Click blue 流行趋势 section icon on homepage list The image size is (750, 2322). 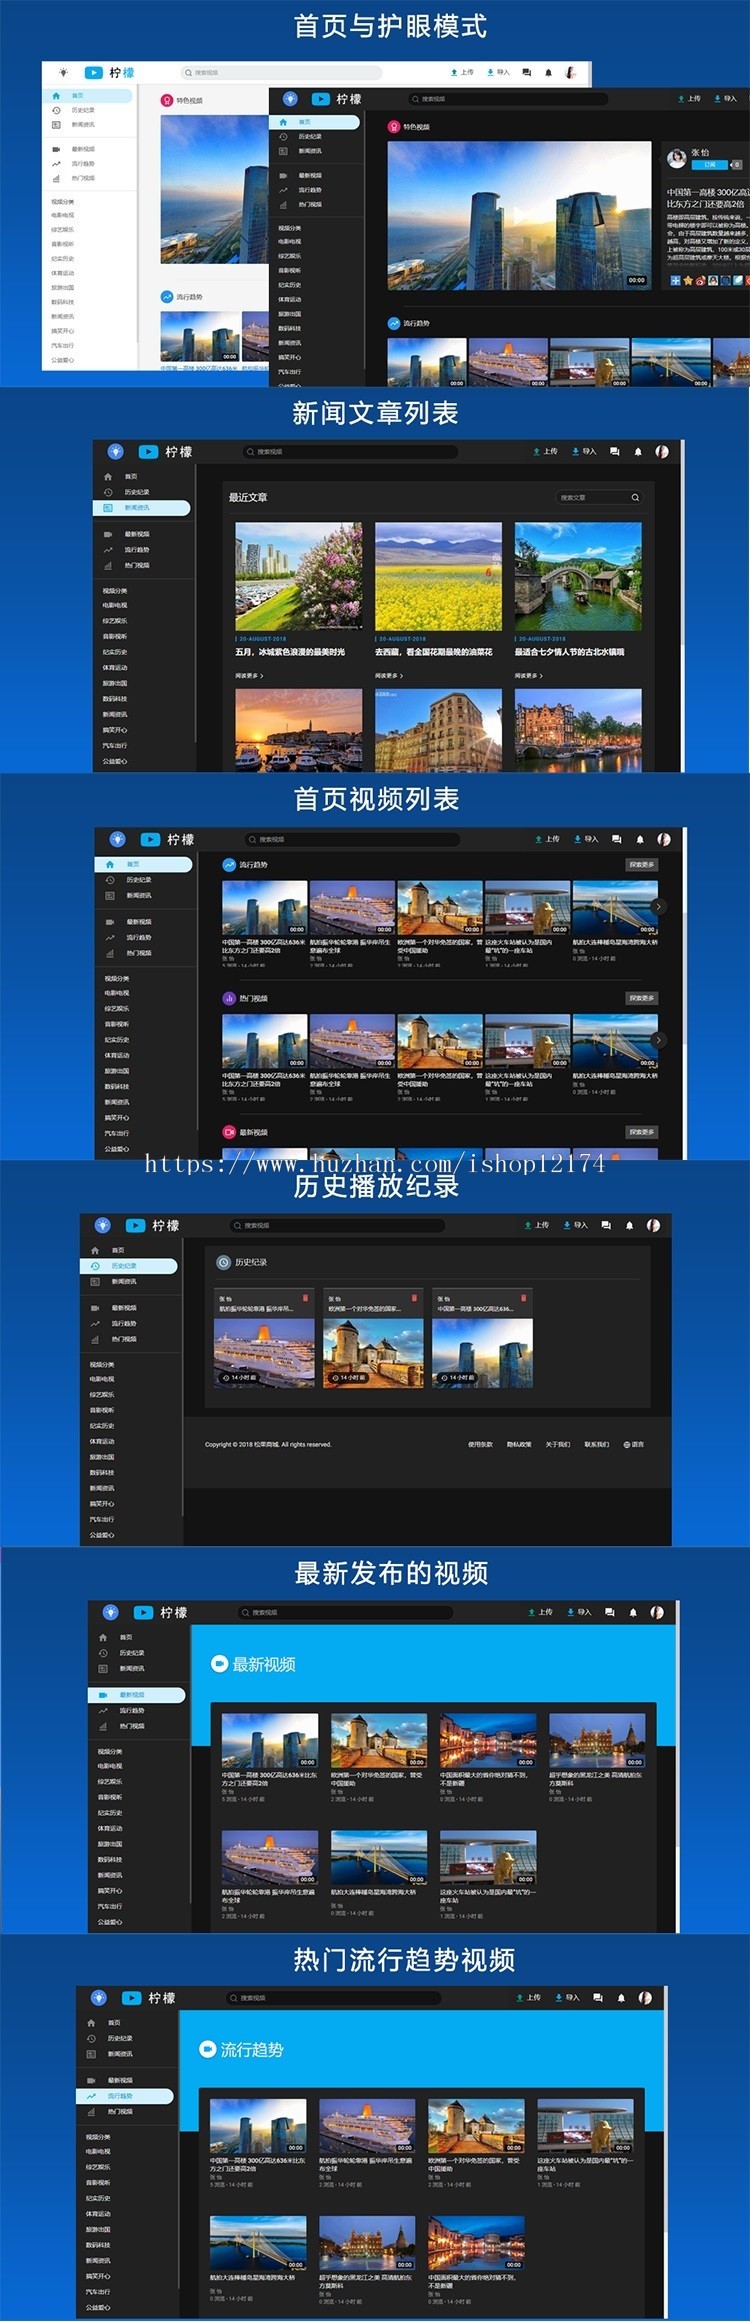click(229, 865)
